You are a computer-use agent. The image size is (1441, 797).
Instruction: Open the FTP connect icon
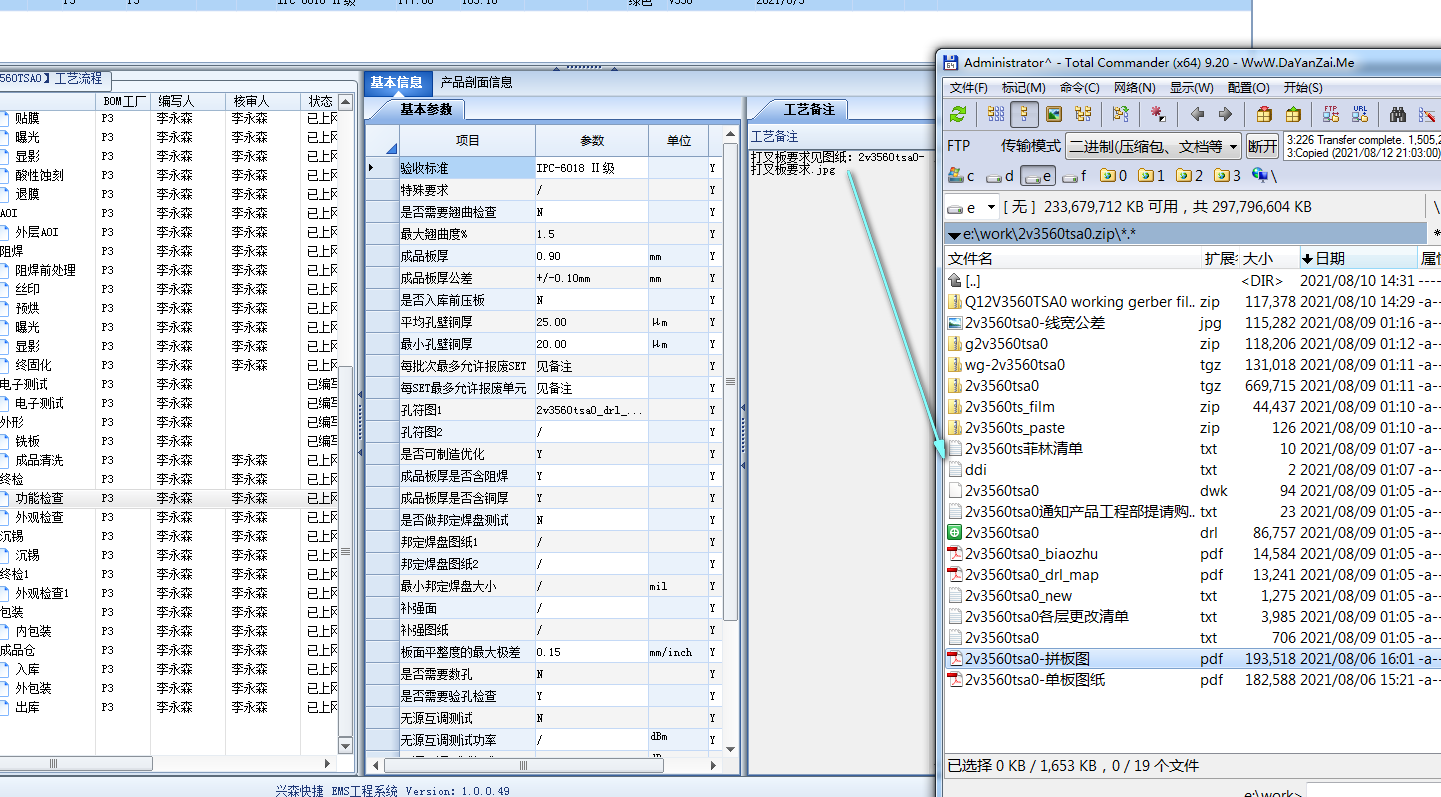click(x=1331, y=114)
